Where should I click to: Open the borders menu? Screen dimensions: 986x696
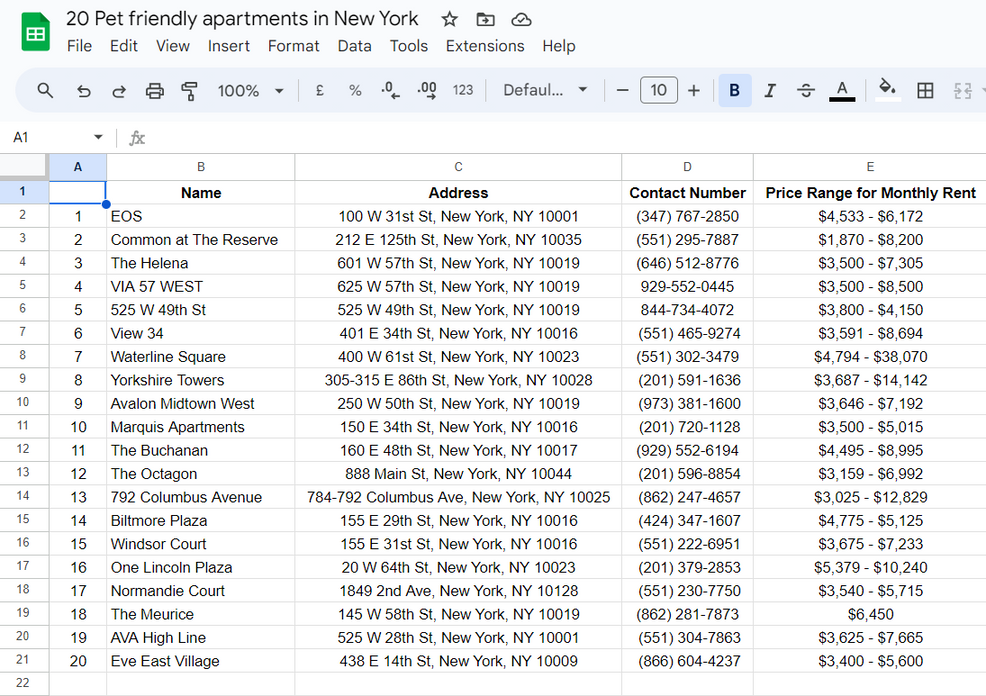point(925,91)
